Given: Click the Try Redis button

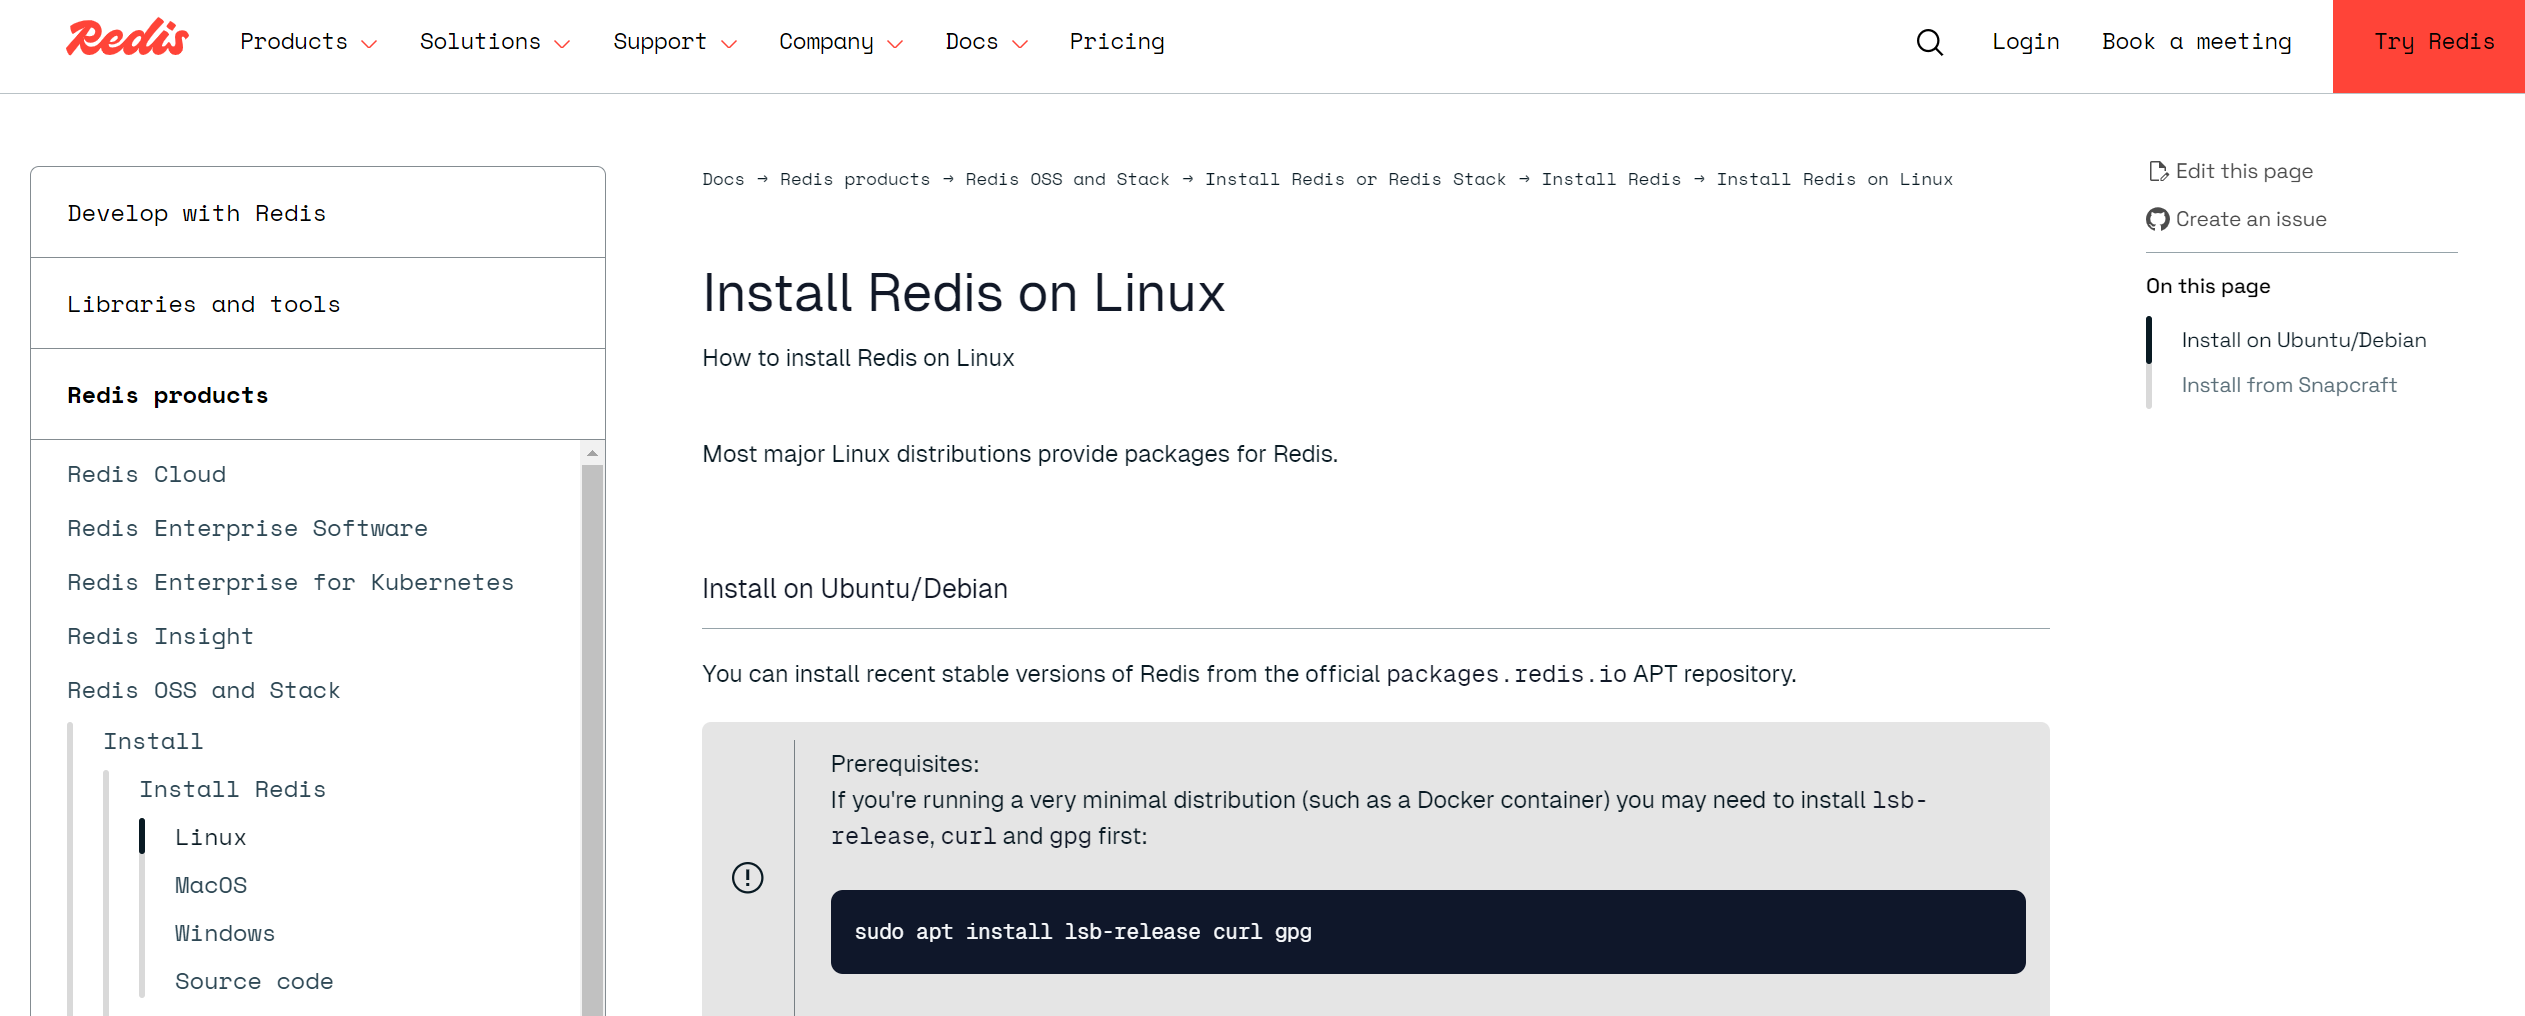Looking at the screenshot, I should pyautogui.click(x=2435, y=42).
